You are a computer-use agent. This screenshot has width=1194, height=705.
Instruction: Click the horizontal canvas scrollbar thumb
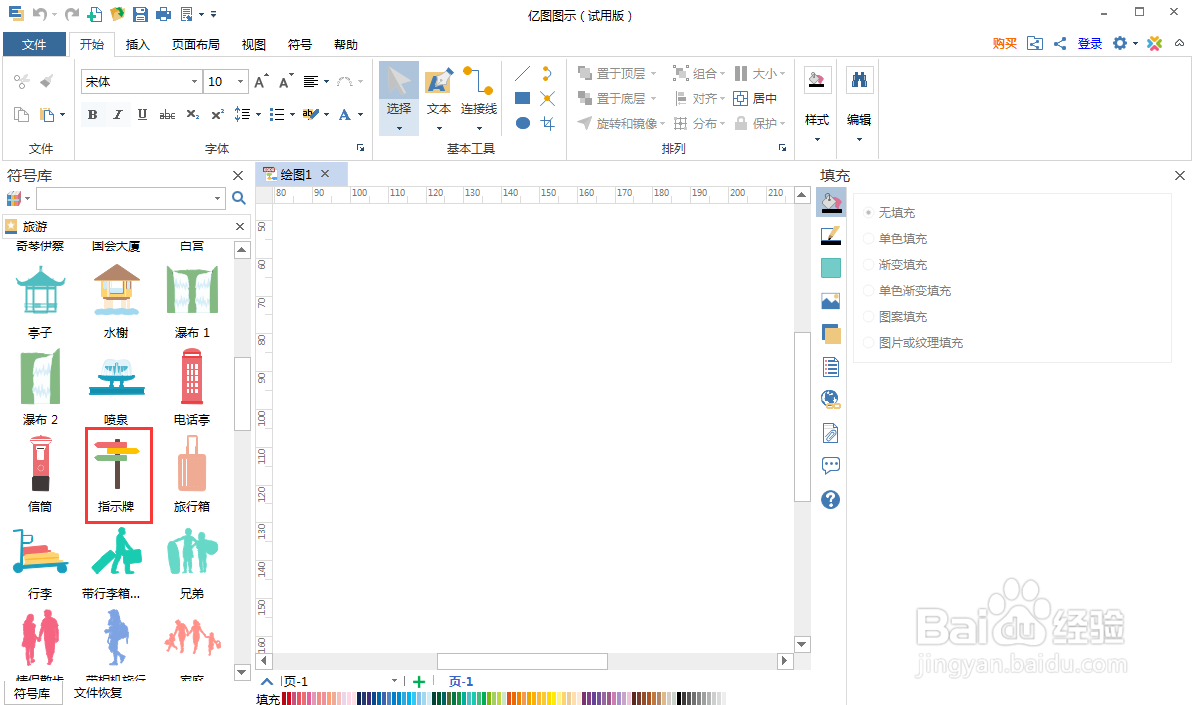(x=522, y=661)
